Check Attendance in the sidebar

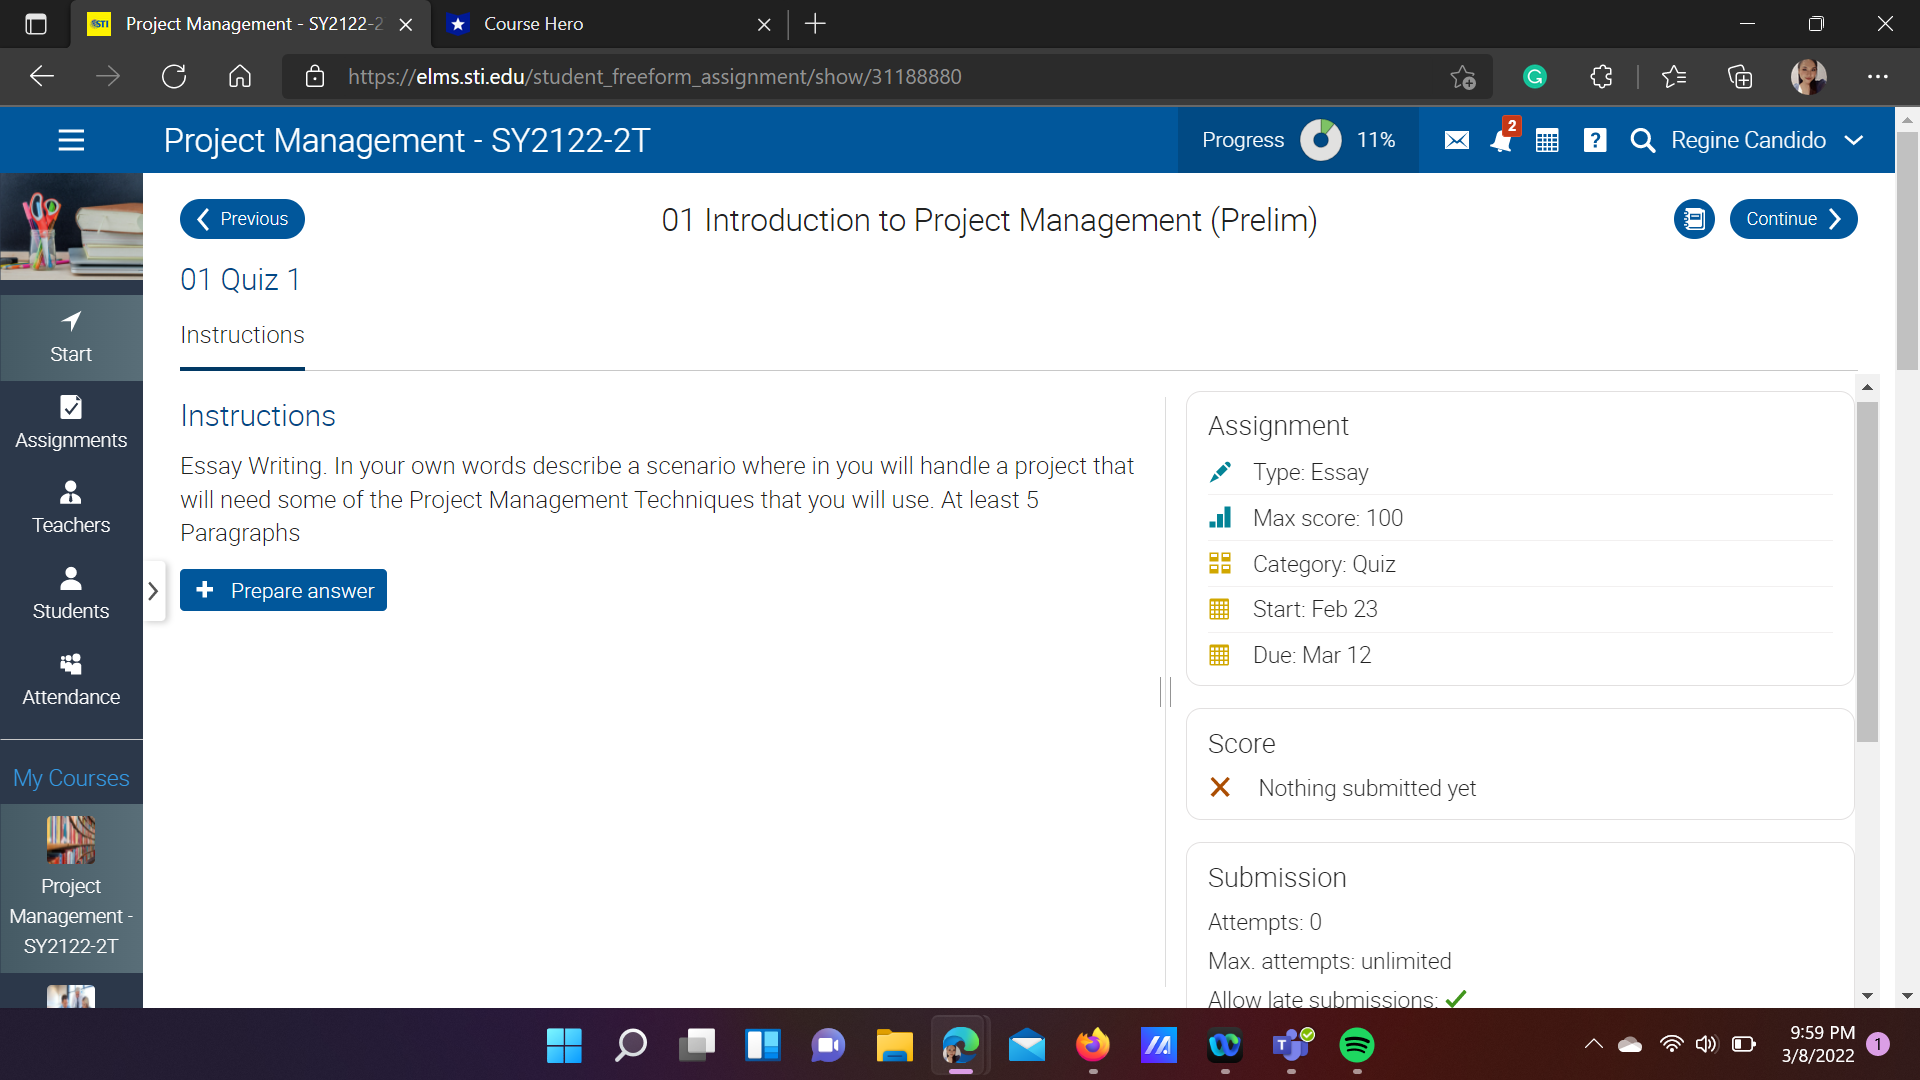point(71,679)
